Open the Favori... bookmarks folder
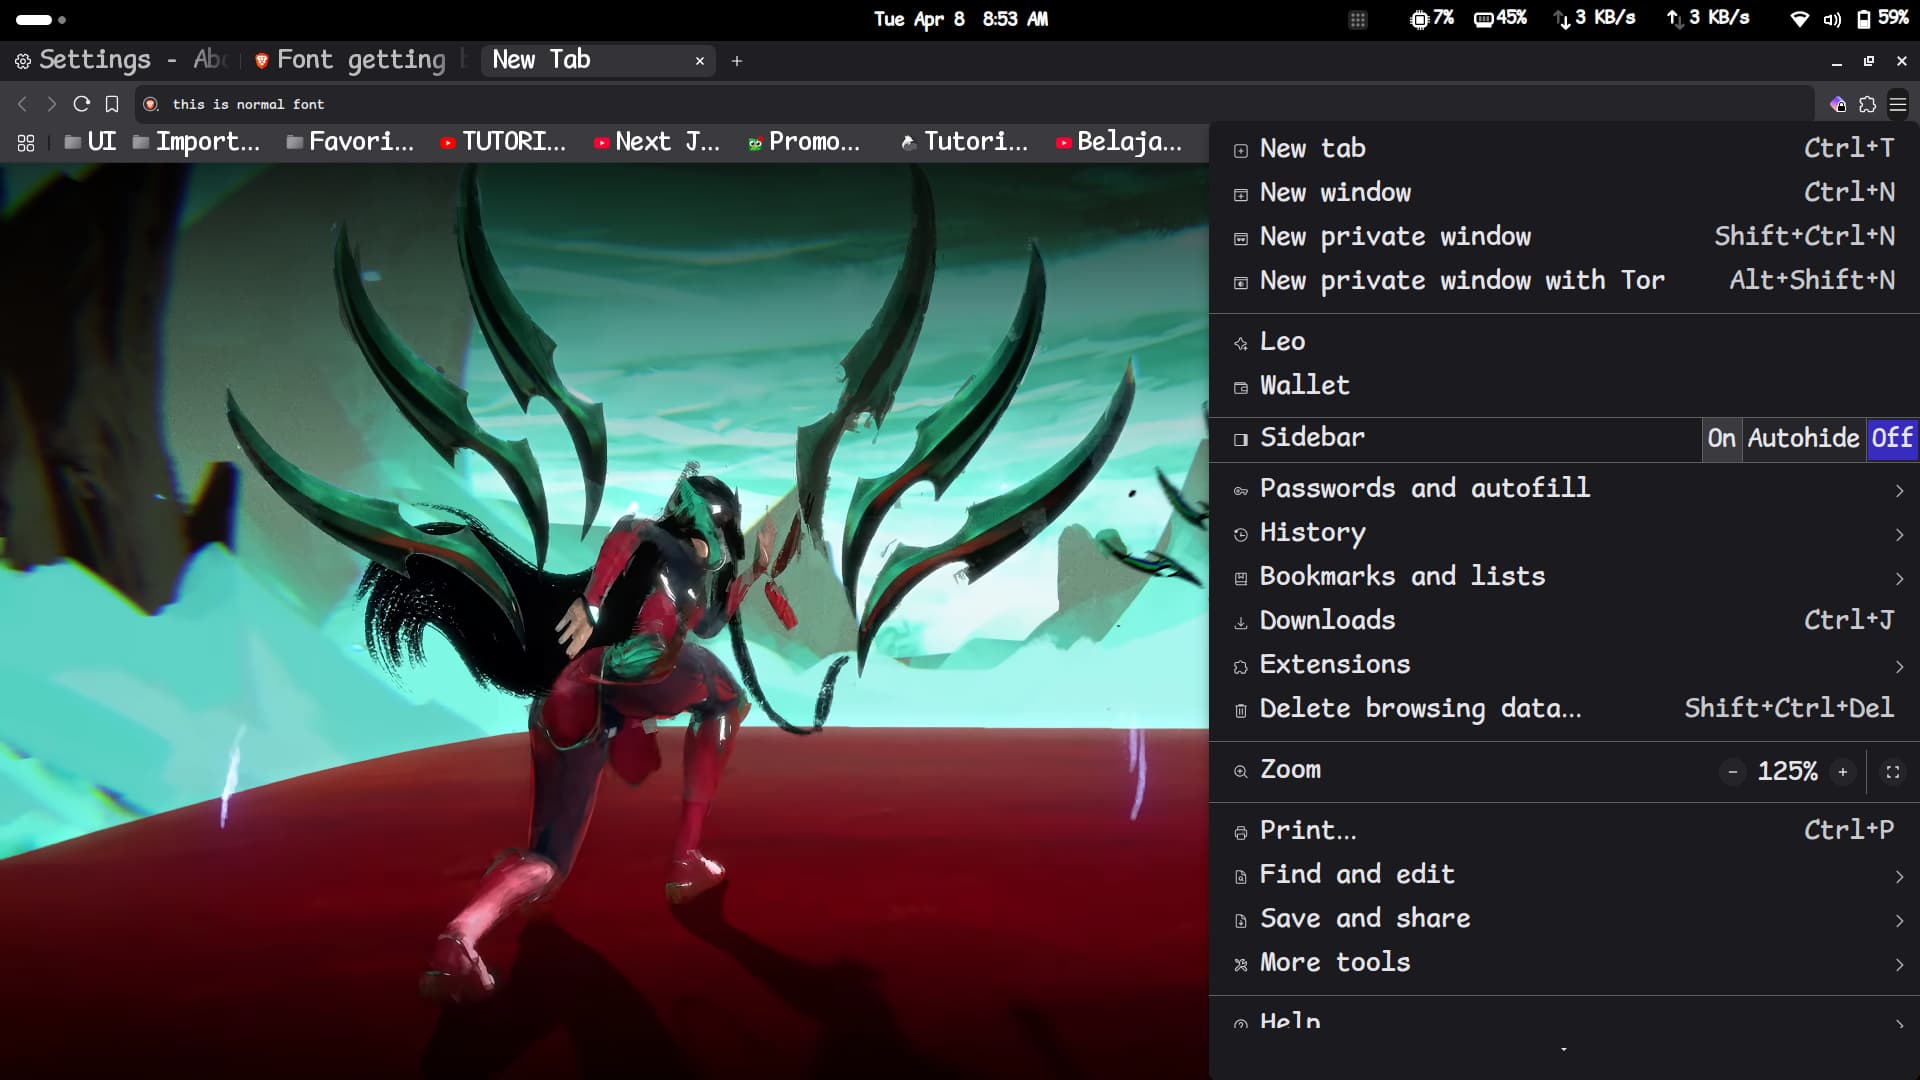1920x1080 pixels. (x=350, y=142)
